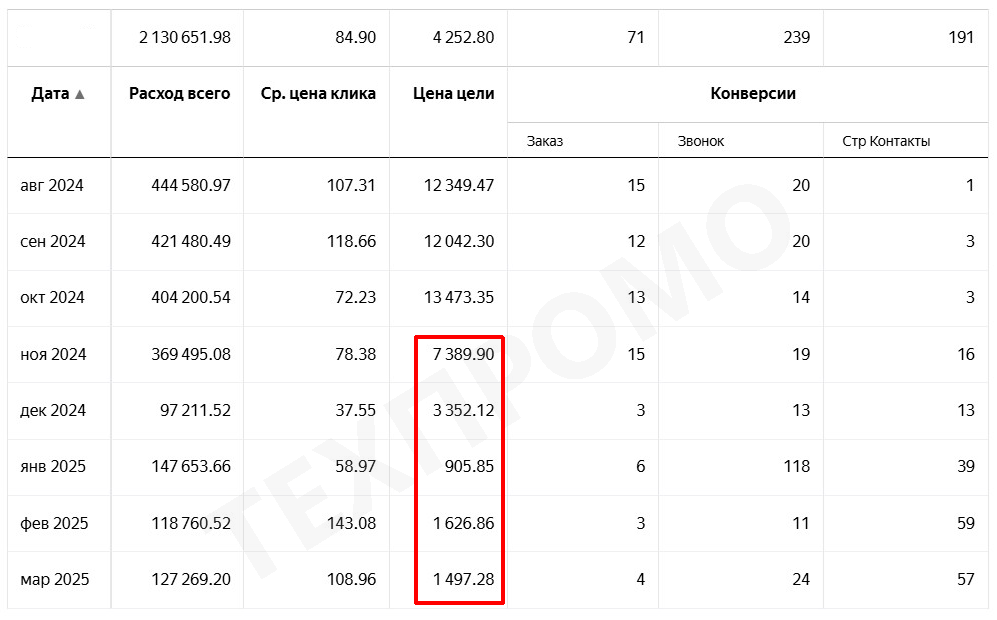Screen dimensions: 997x620
Task: Click click price 58.97
Action: point(355,466)
